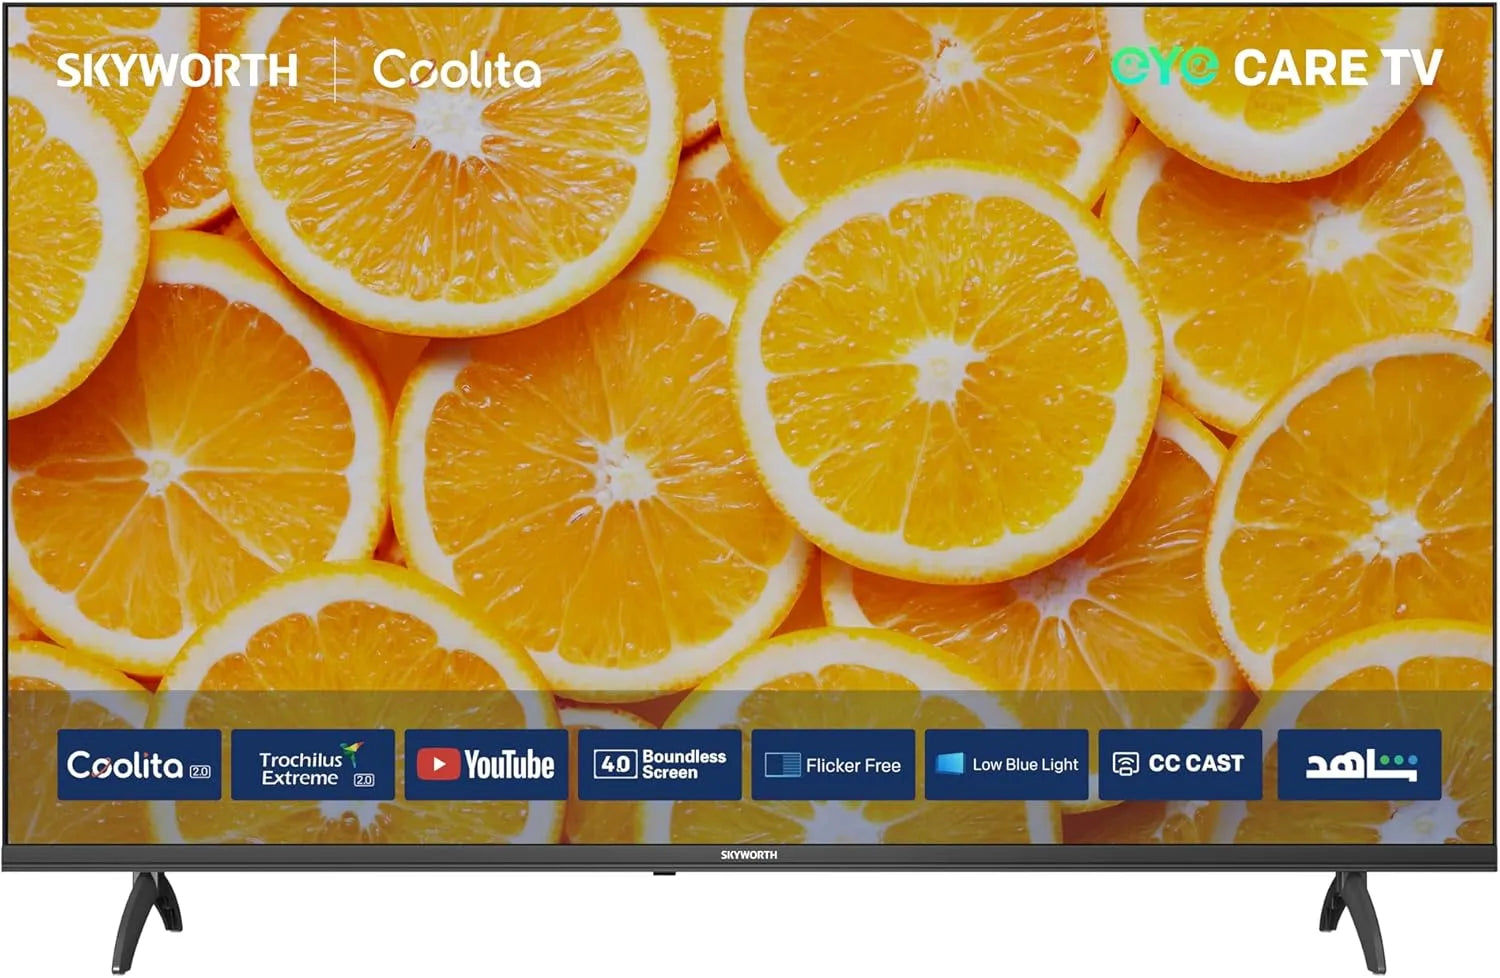Click the left TV stand leg
1500x978 pixels.
coord(145,915)
